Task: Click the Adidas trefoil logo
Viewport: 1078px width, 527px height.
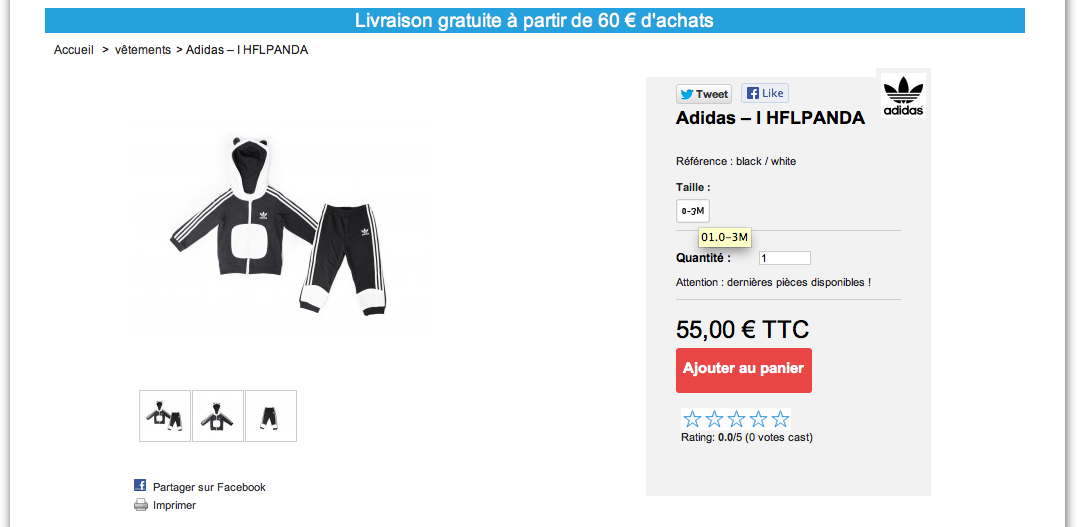Action: tap(903, 96)
